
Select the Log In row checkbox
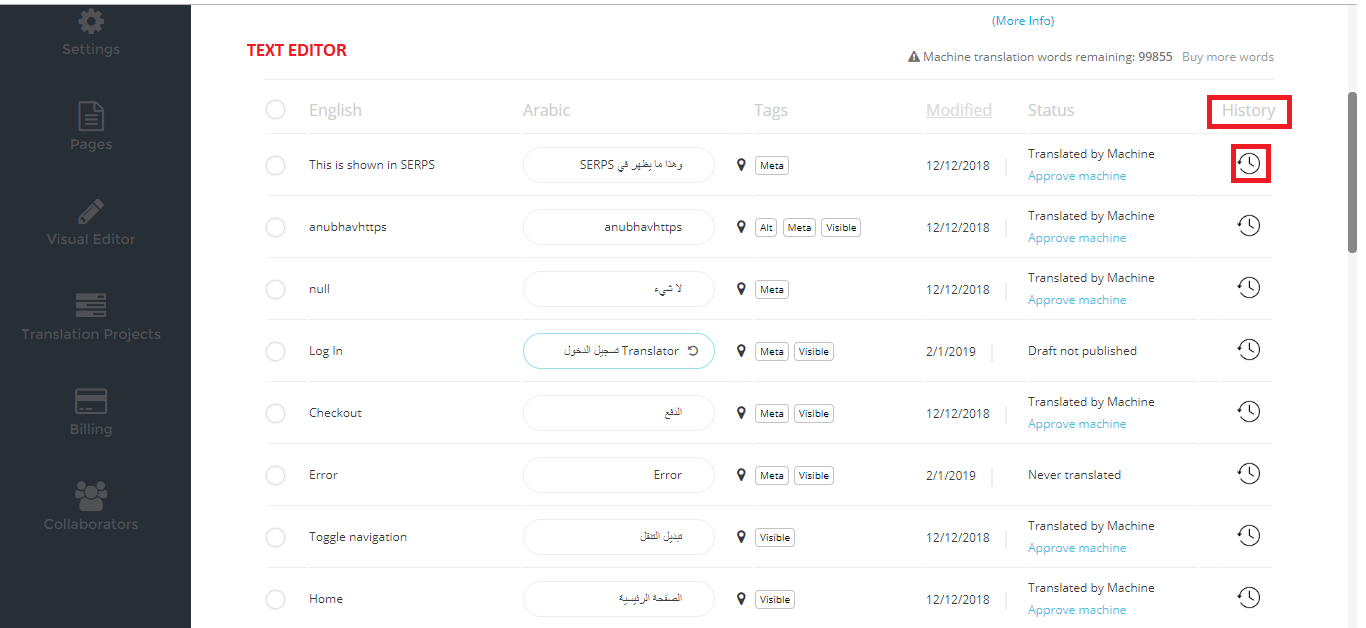(276, 351)
